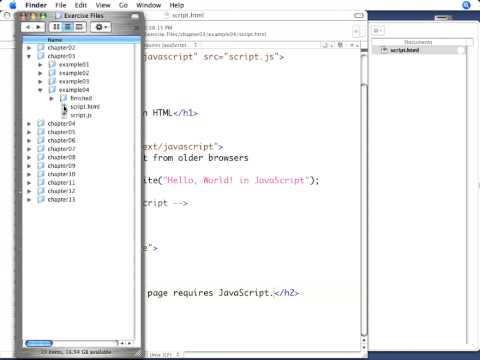The image size is (480, 360).
Task: Go back in Finder window
Action: point(28,27)
